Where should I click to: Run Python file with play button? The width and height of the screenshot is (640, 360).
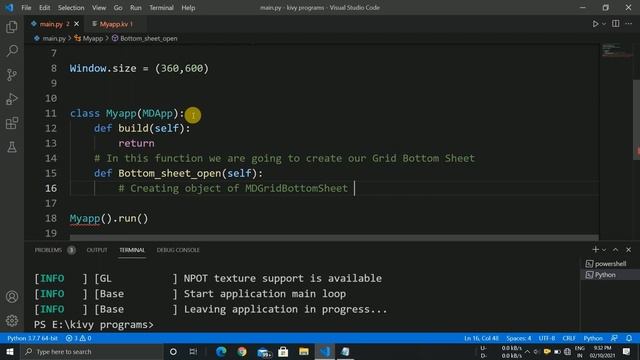click(x=596, y=24)
